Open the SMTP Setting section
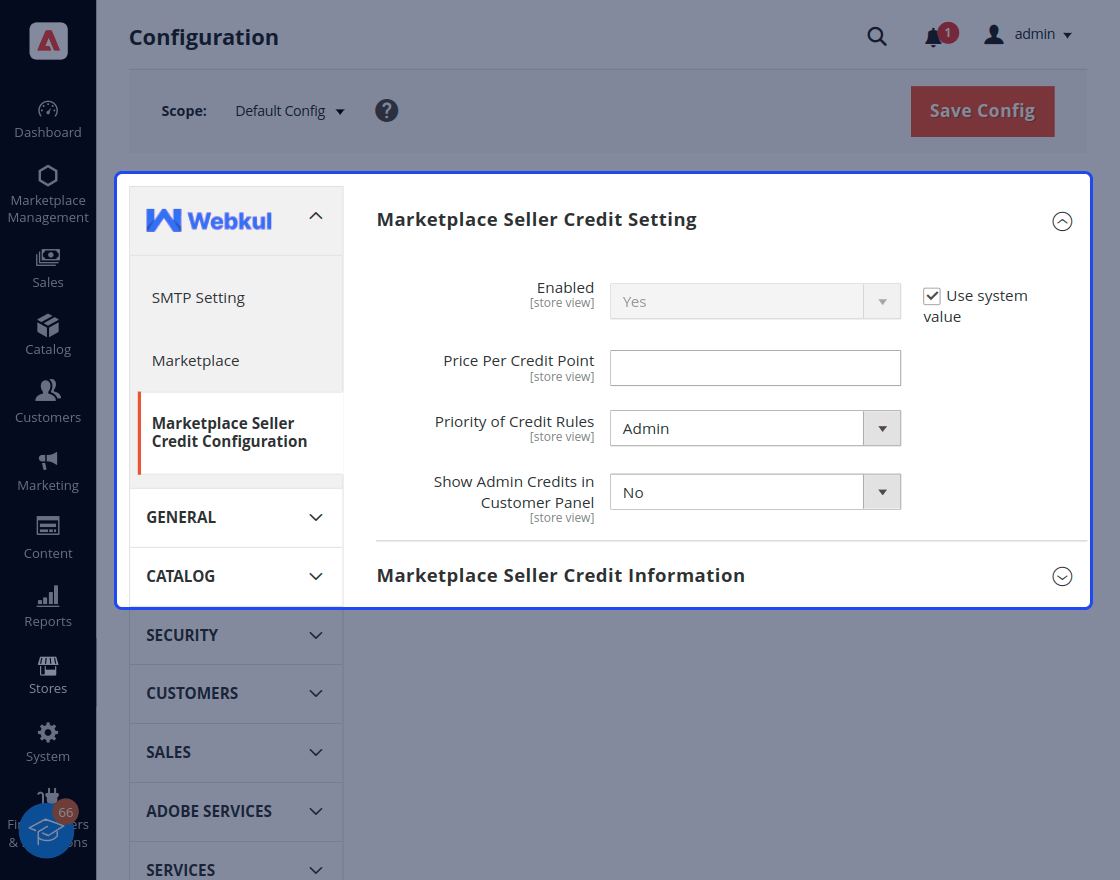Image resolution: width=1120 pixels, height=880 pixels. (x=198, y=298)
